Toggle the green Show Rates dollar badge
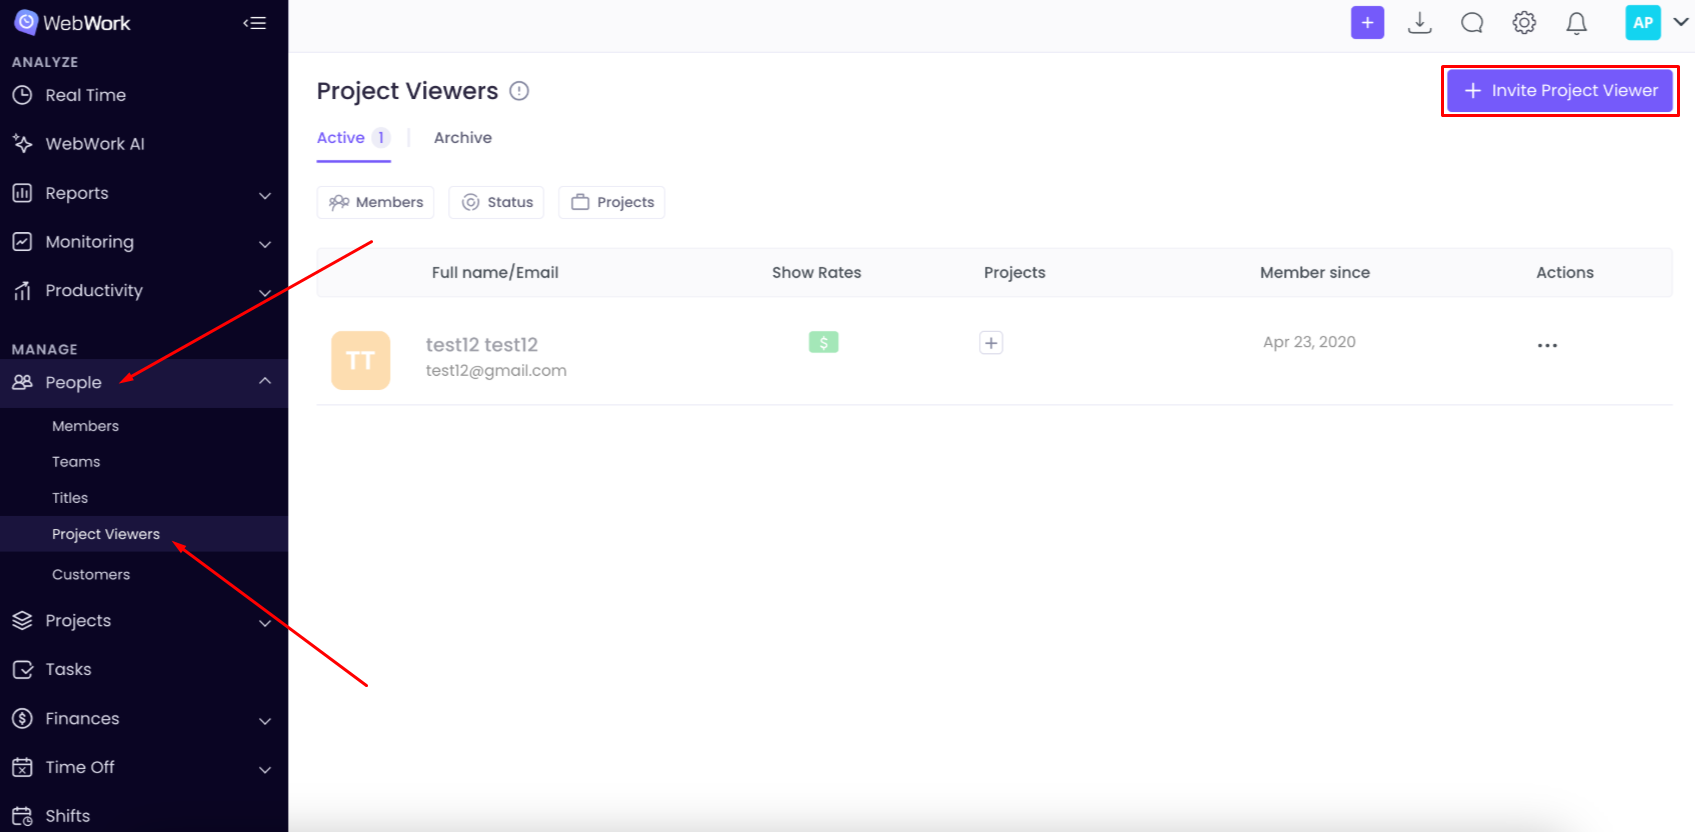This screenshot has width=1695, height=832. (x=823, y=342)
